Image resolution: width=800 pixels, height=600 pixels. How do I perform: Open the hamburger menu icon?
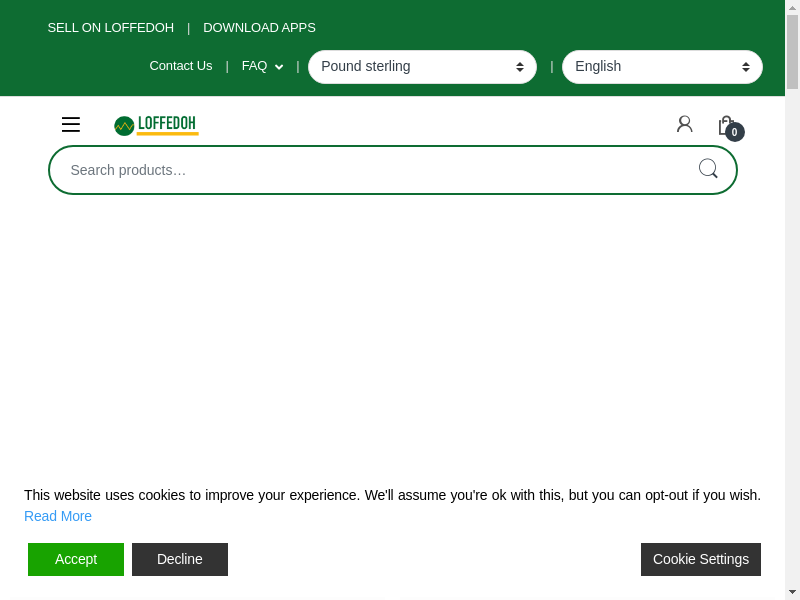pyautogui.click(x=71, y=125)
